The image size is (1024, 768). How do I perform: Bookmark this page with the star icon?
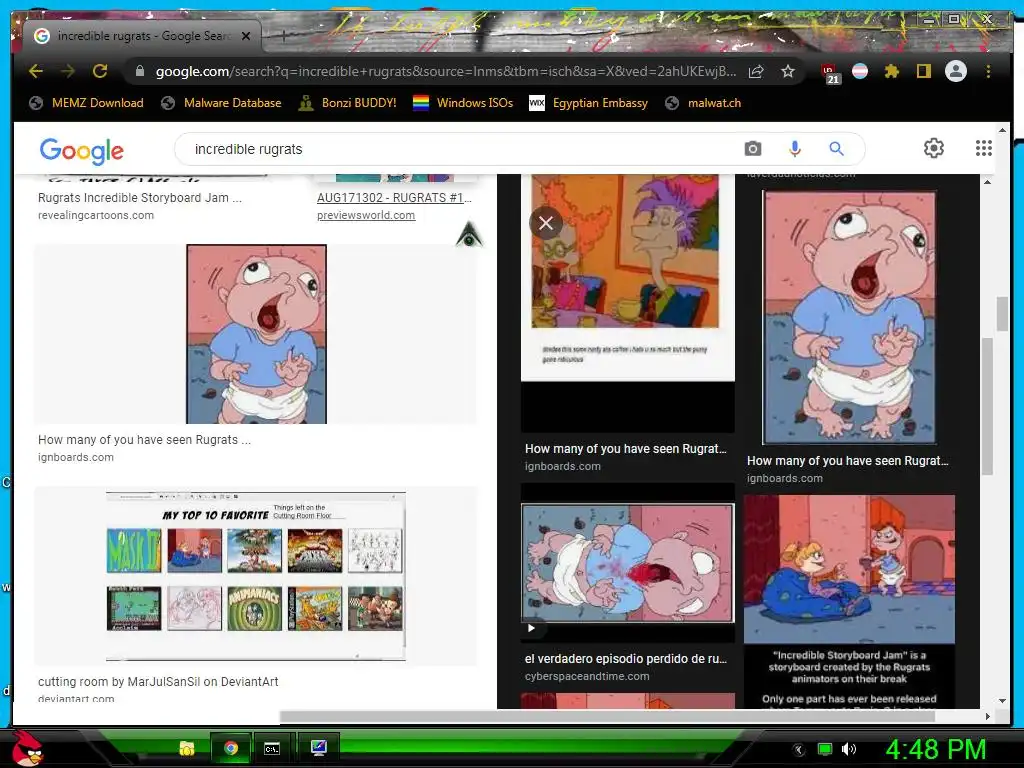pos(788,71)
